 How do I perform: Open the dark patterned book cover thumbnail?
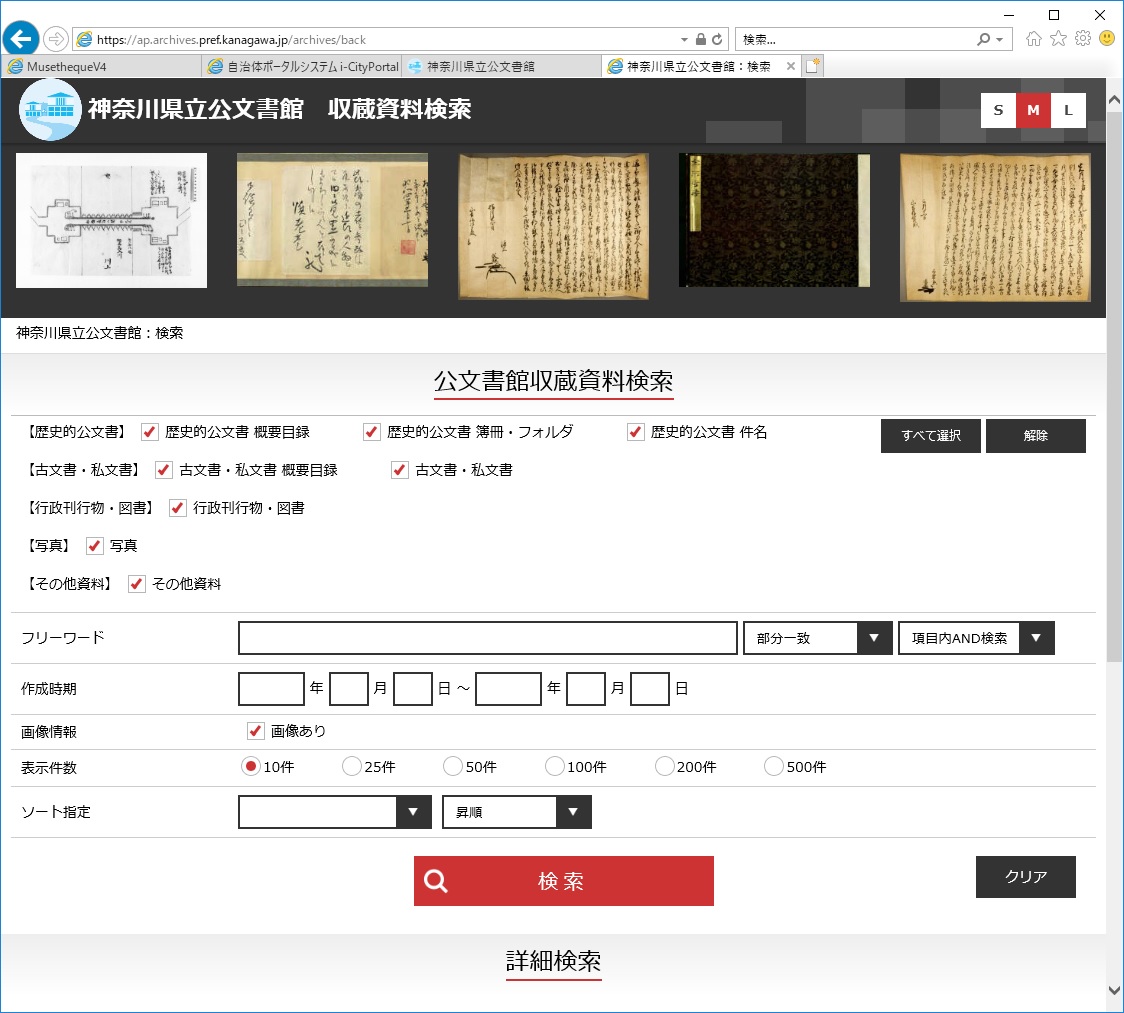[x=774, y=220]
